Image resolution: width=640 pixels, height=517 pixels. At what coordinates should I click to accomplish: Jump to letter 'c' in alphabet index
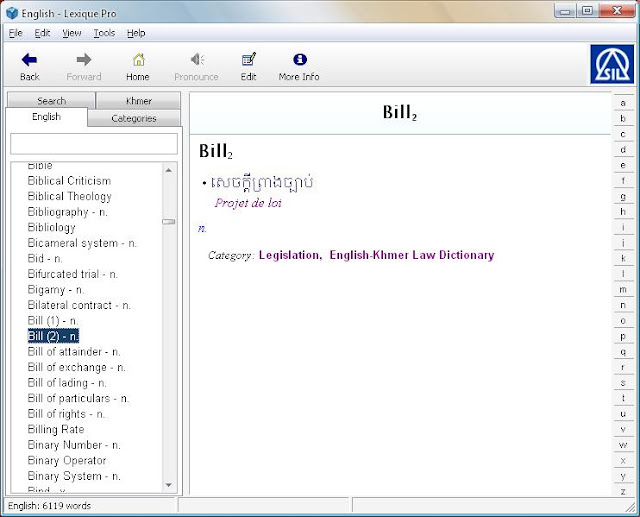point(623,134)
